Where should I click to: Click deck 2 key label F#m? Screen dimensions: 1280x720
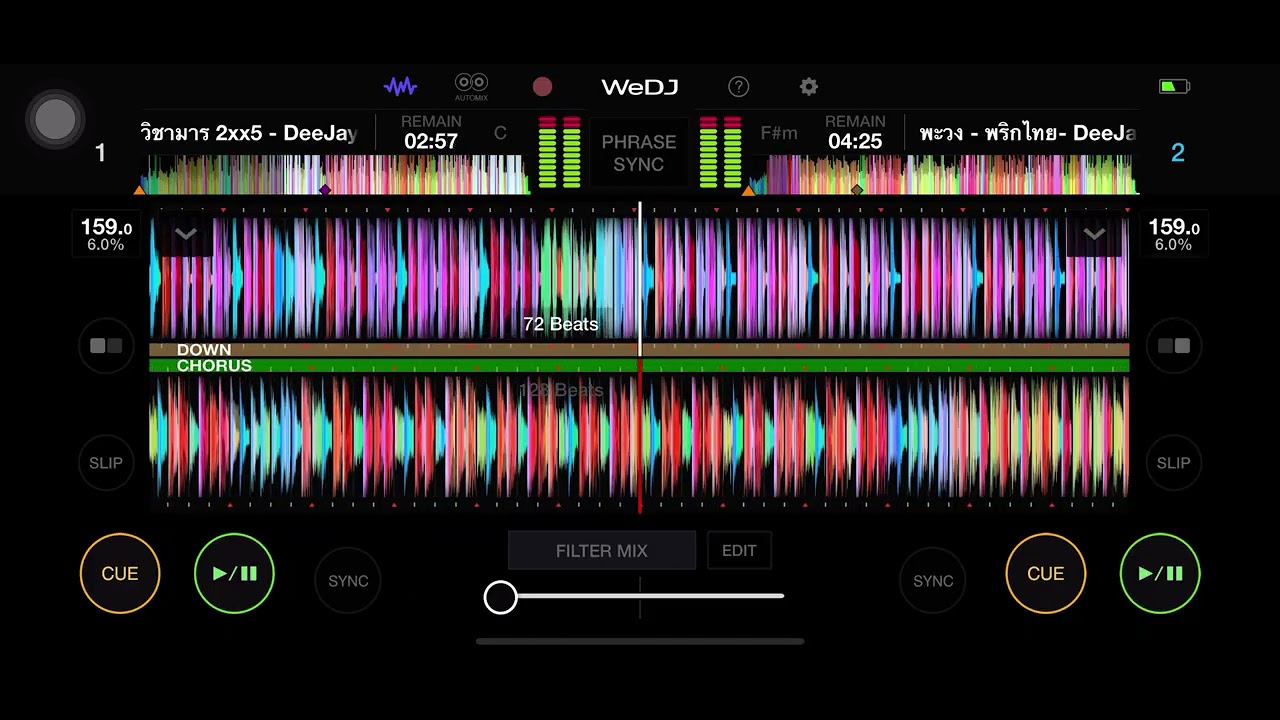point(779,133)
